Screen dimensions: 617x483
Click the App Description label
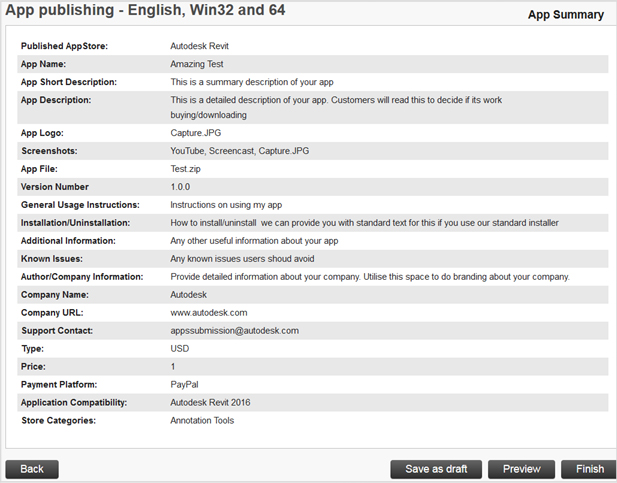click(x=56, y=100)
